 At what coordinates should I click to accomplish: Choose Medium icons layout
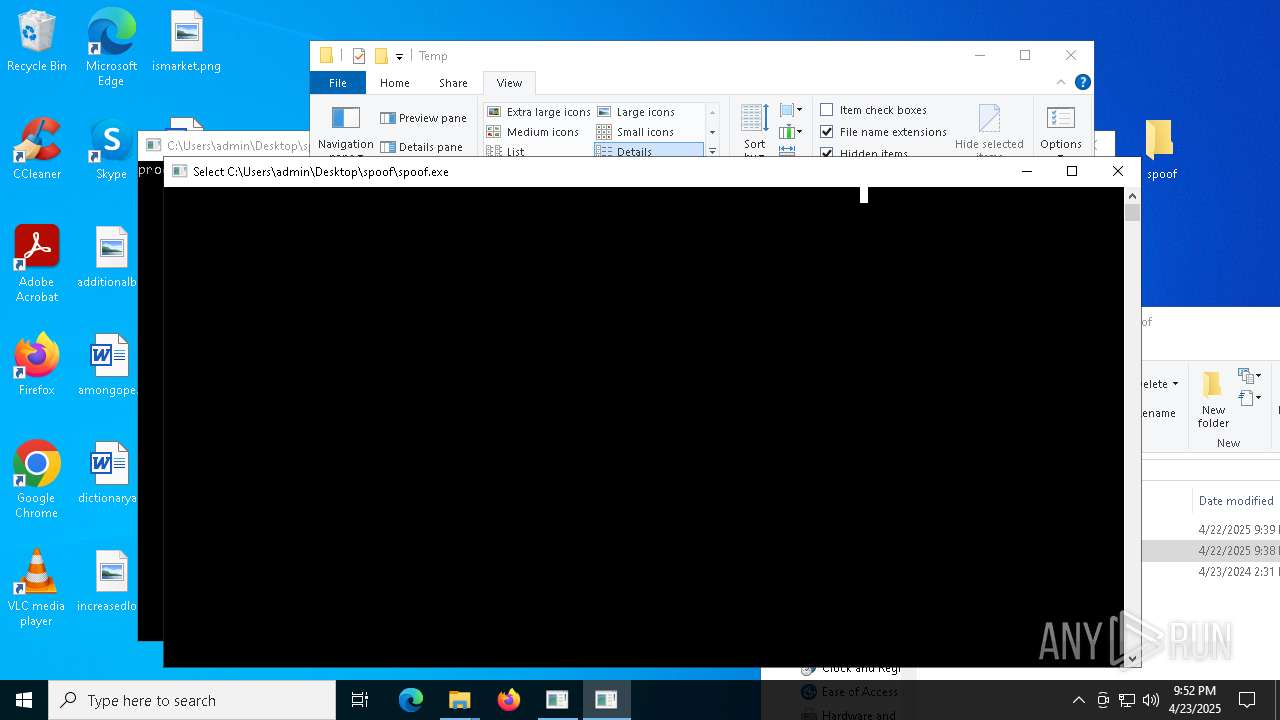point(533,132)
